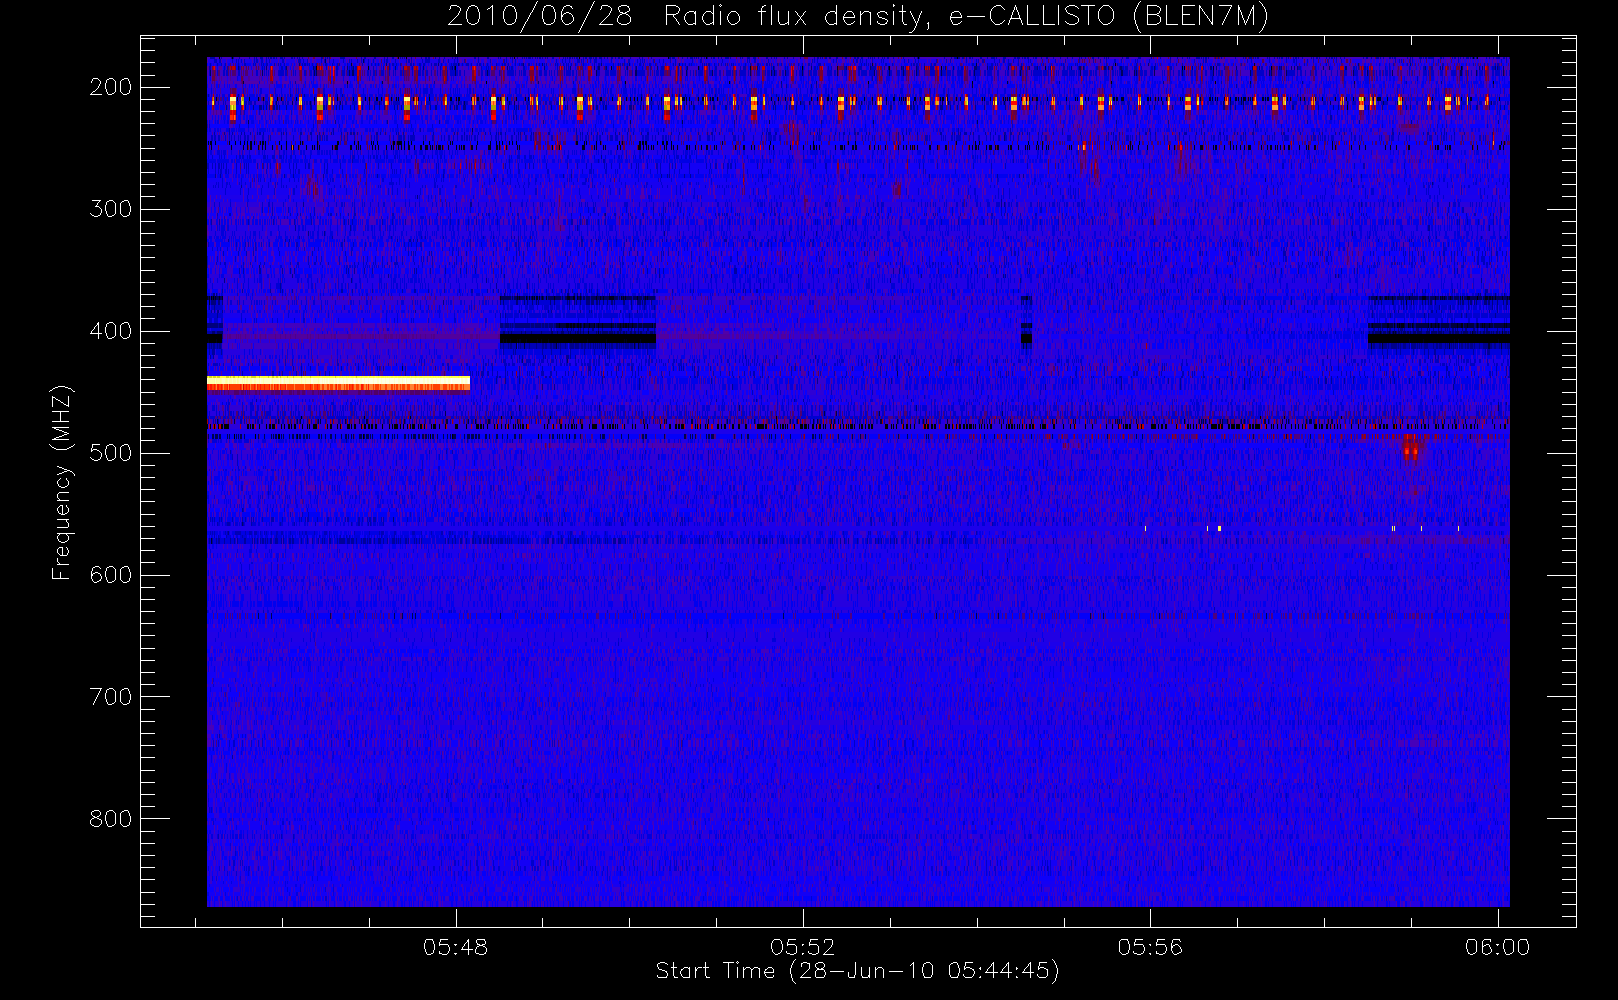Click the 05:52 time tick label
This screenshot has height=1000, width=1618.
point(803,947)
